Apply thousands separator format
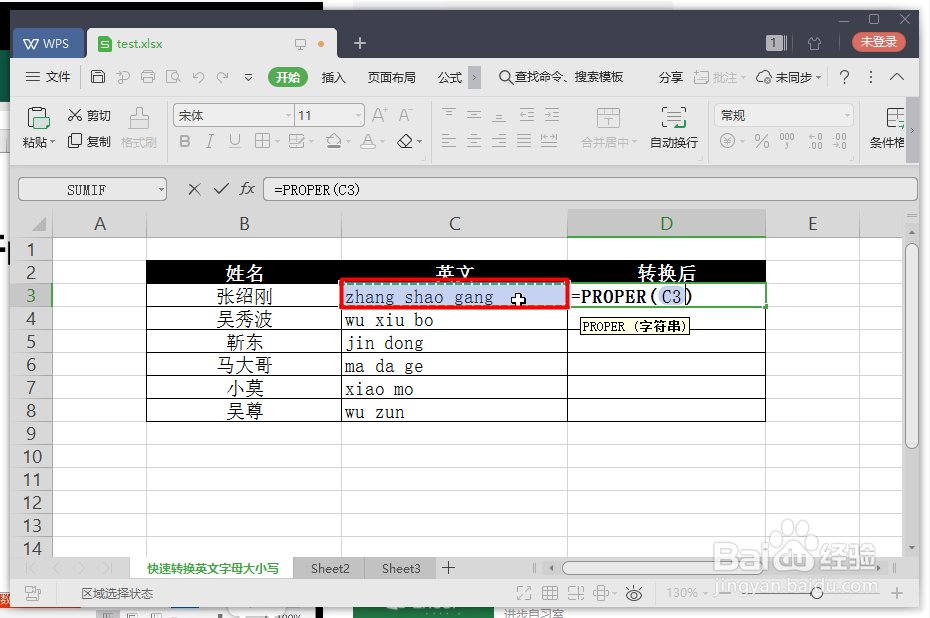 click(787, 141)
